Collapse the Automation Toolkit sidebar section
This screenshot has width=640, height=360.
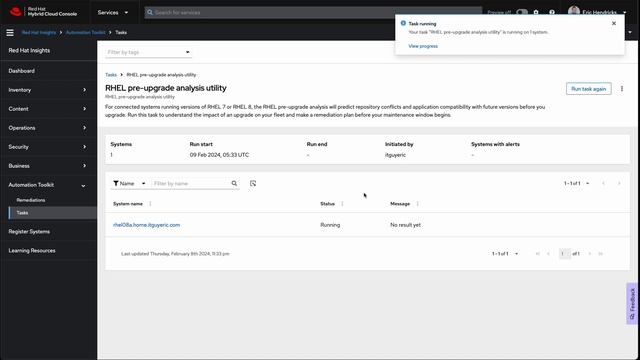point(48,185)
